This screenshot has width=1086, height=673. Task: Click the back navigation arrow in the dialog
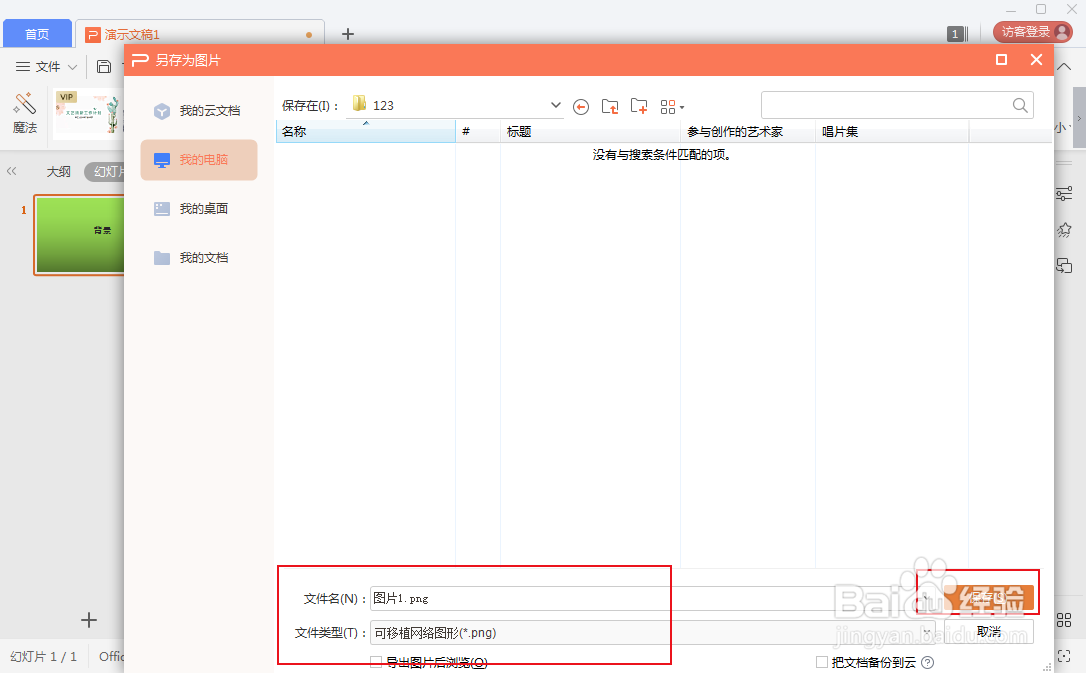pyautogui.click(x=581, y=106)
